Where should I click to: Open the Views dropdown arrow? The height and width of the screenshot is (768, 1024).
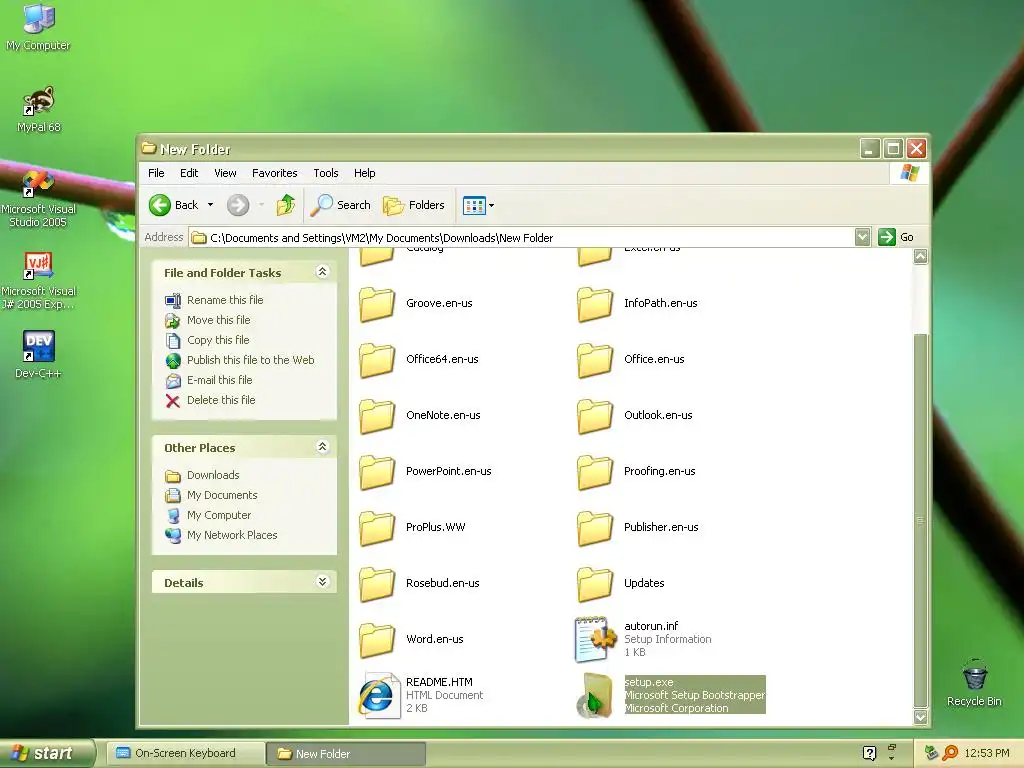pyautogui.click(x=492, y=206)
